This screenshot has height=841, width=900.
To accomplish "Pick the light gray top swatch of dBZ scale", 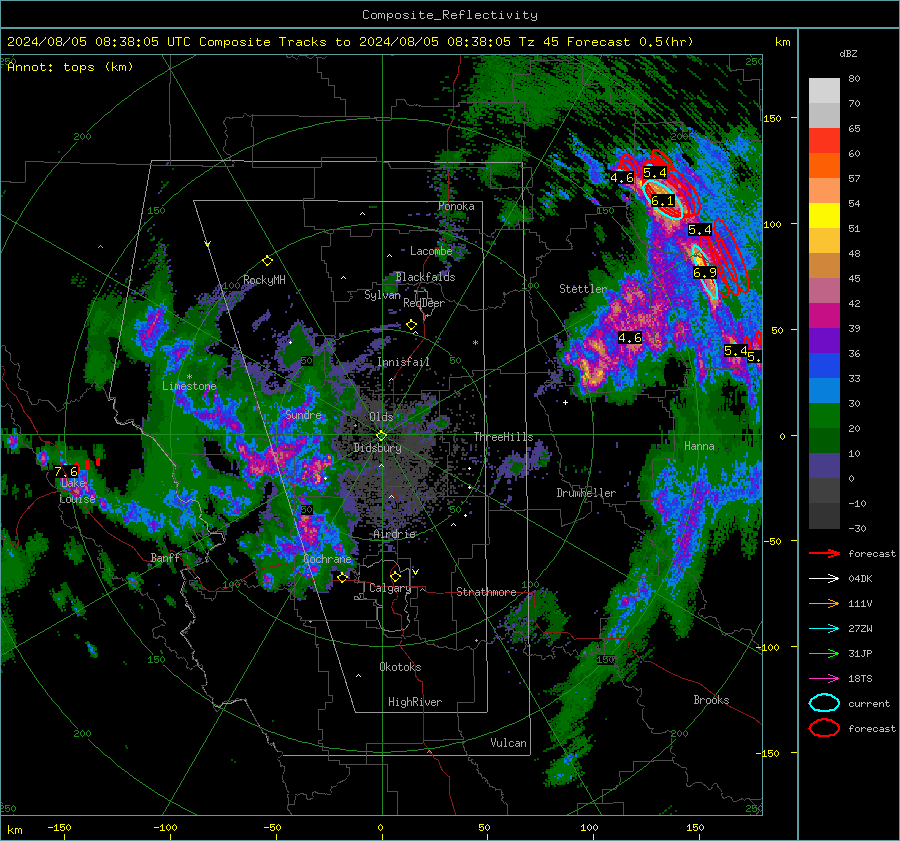I will click(x=824, y=90).
